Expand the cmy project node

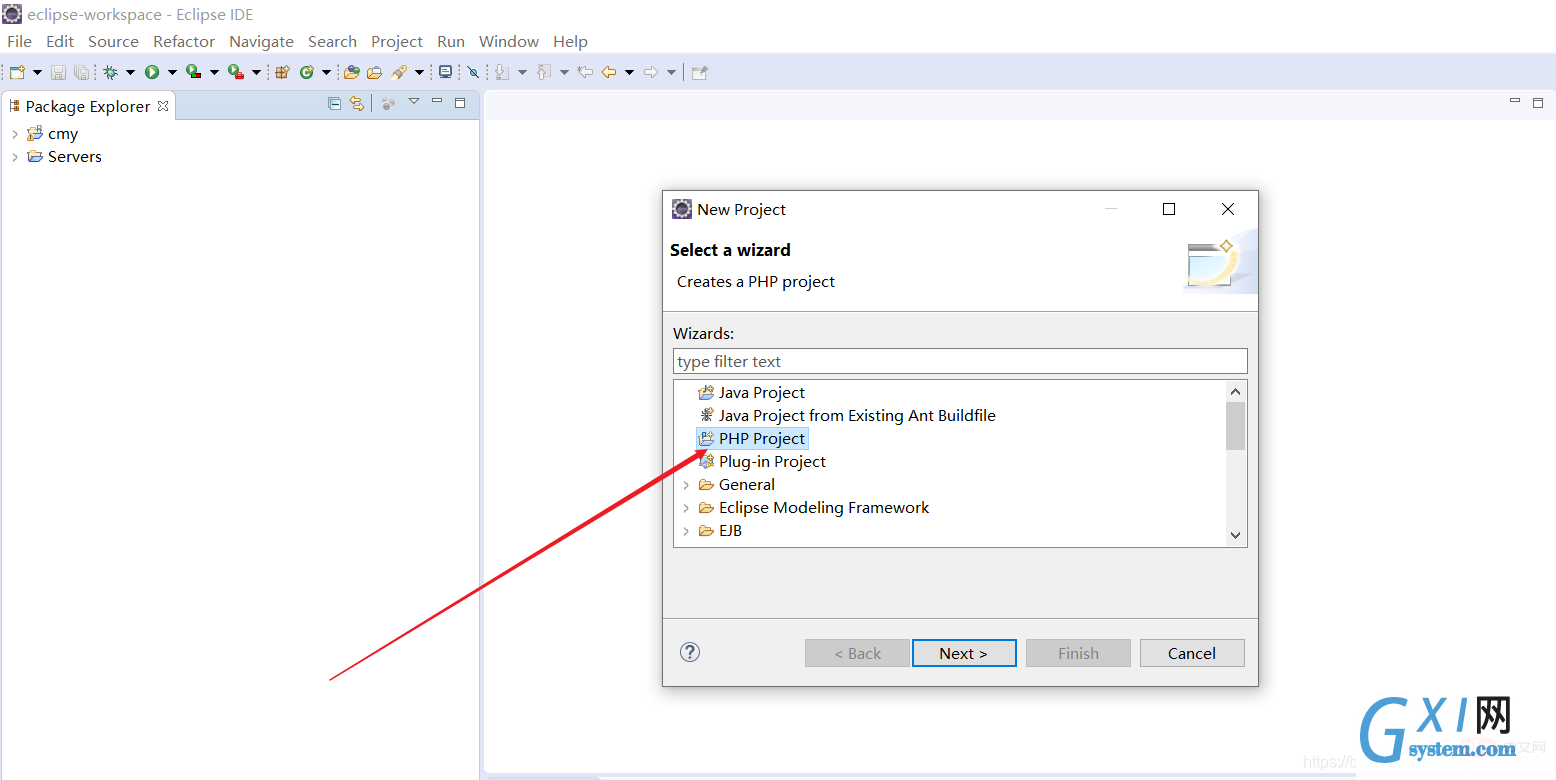[x=14, y=134]
